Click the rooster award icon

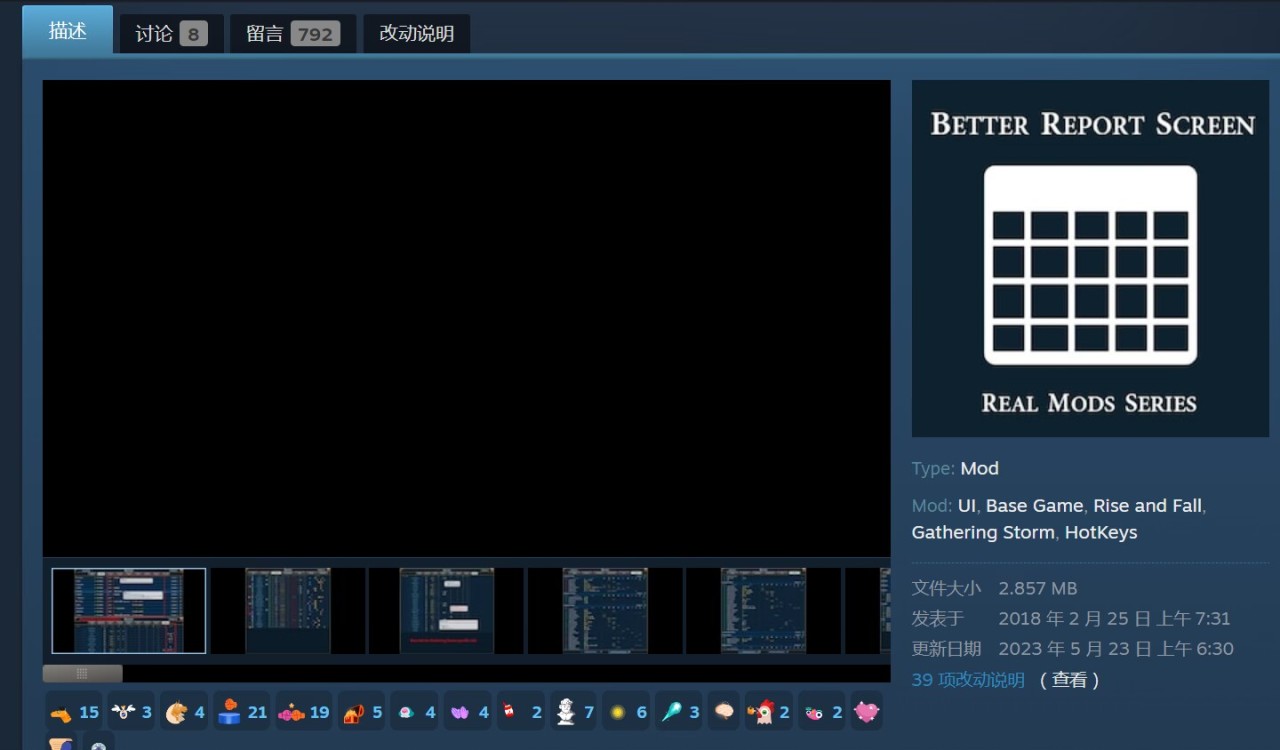tap(769, 712)
